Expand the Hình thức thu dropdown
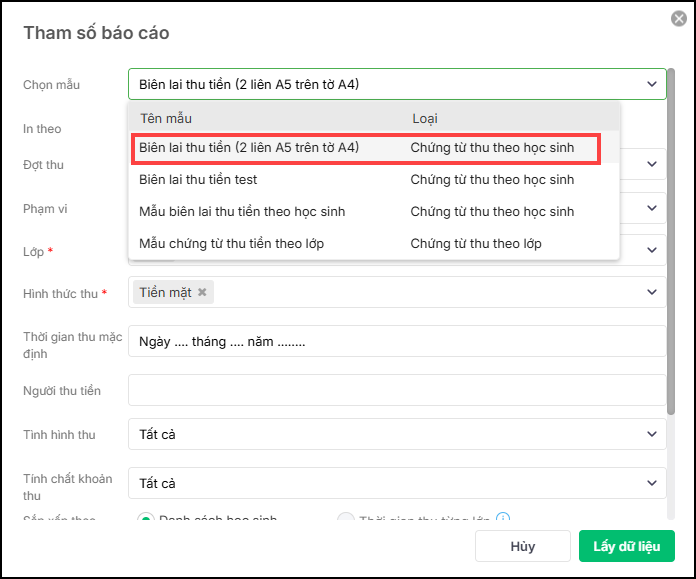This screenshot has height=579, width=696. point(652,292)
